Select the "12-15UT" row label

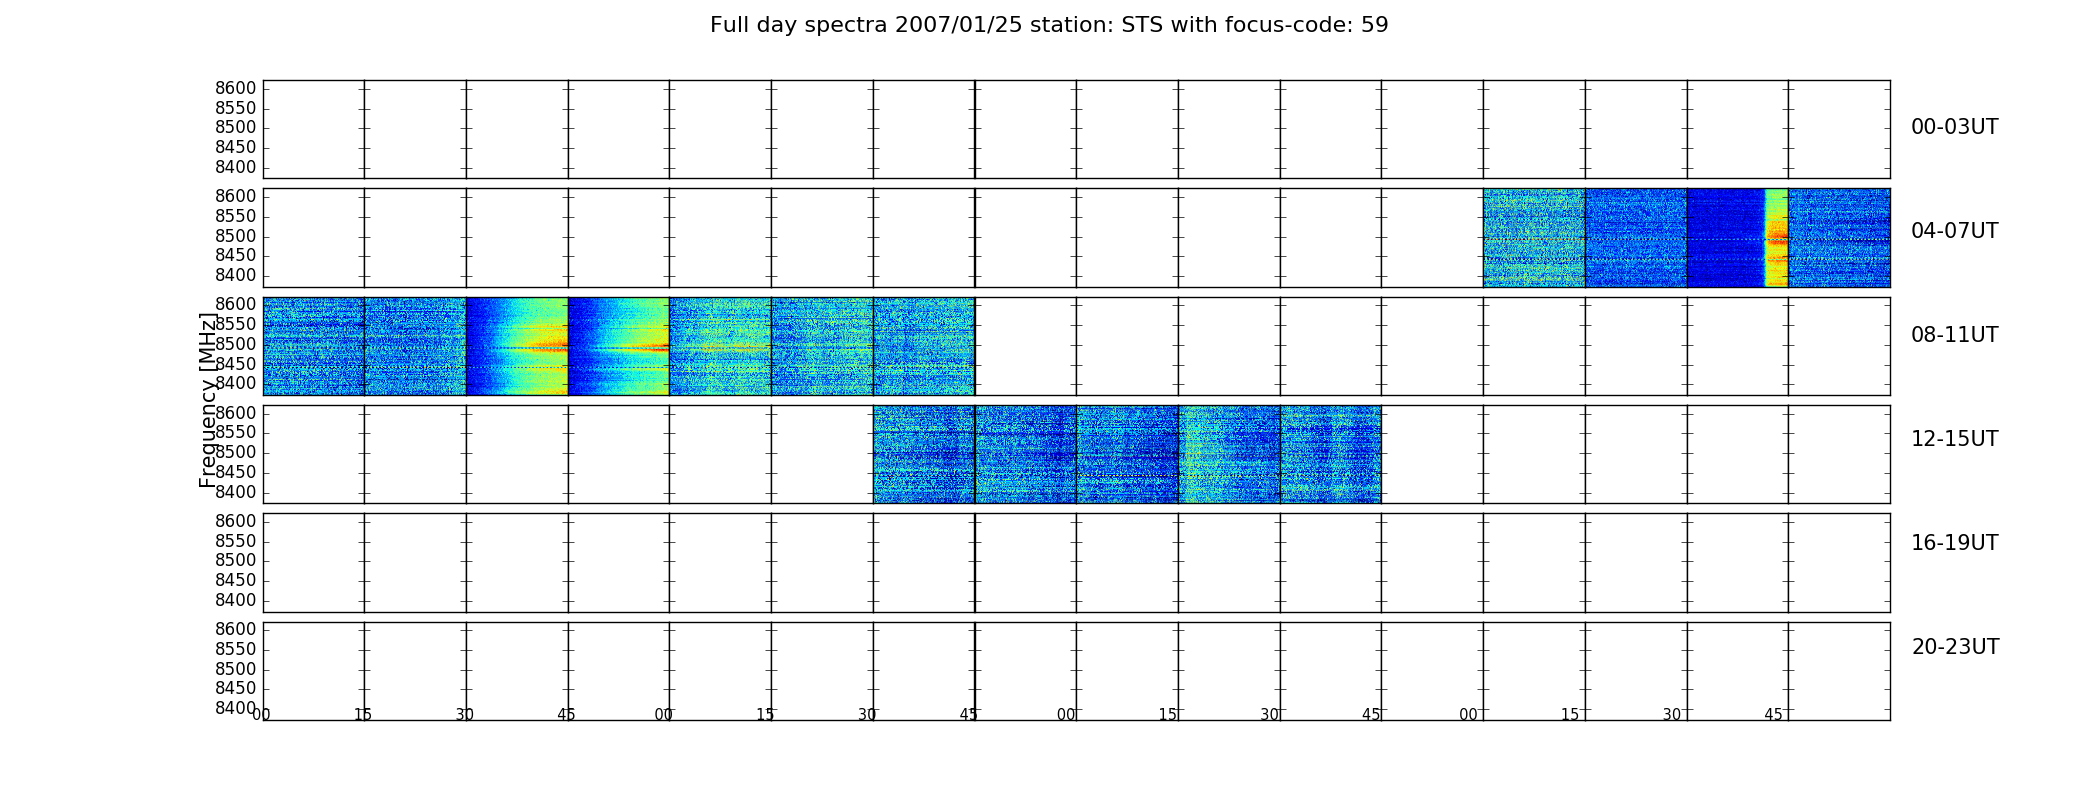click(1954, 439)
